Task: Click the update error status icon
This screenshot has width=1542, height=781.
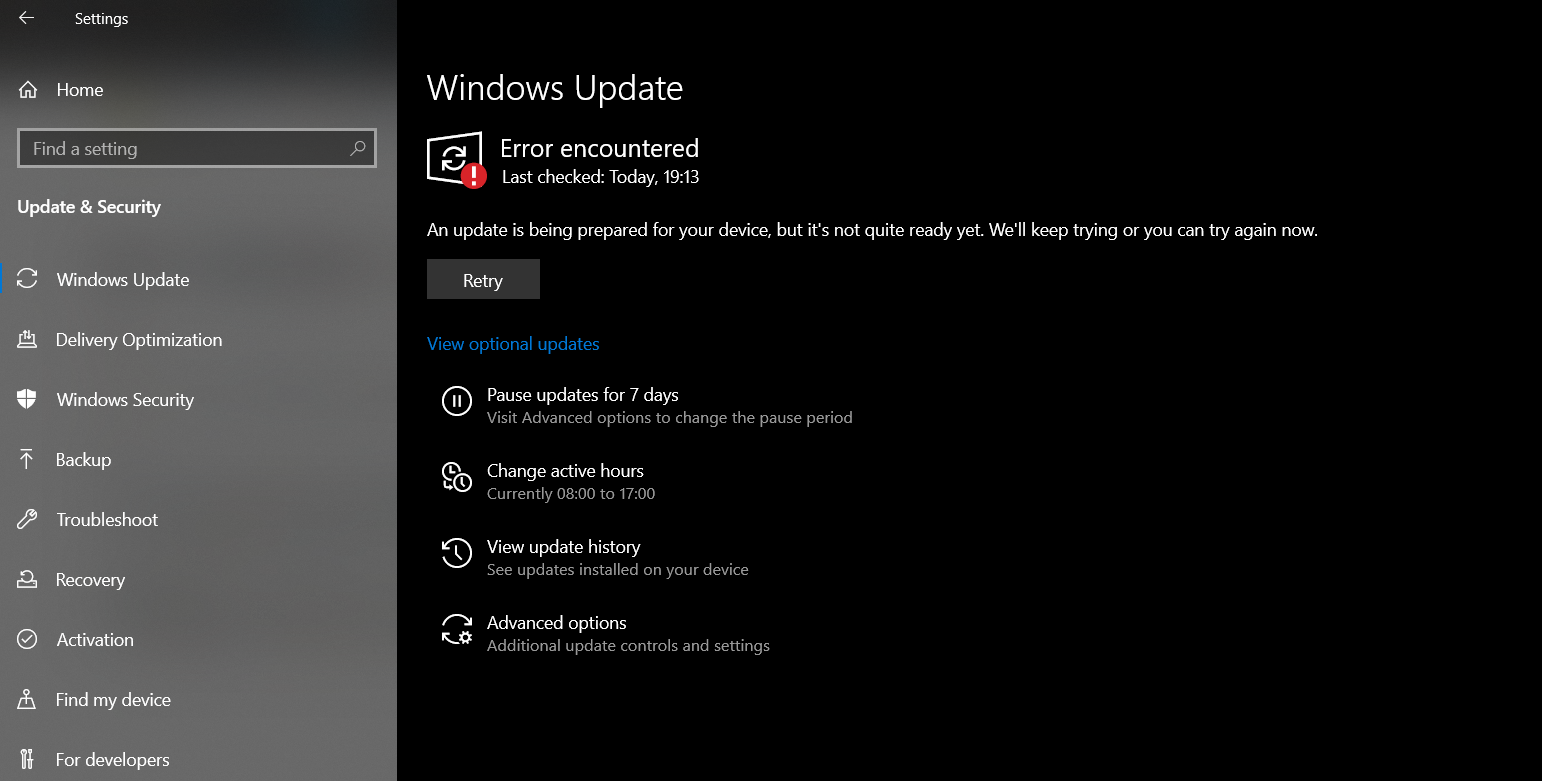Action: [x=457, y=160]
